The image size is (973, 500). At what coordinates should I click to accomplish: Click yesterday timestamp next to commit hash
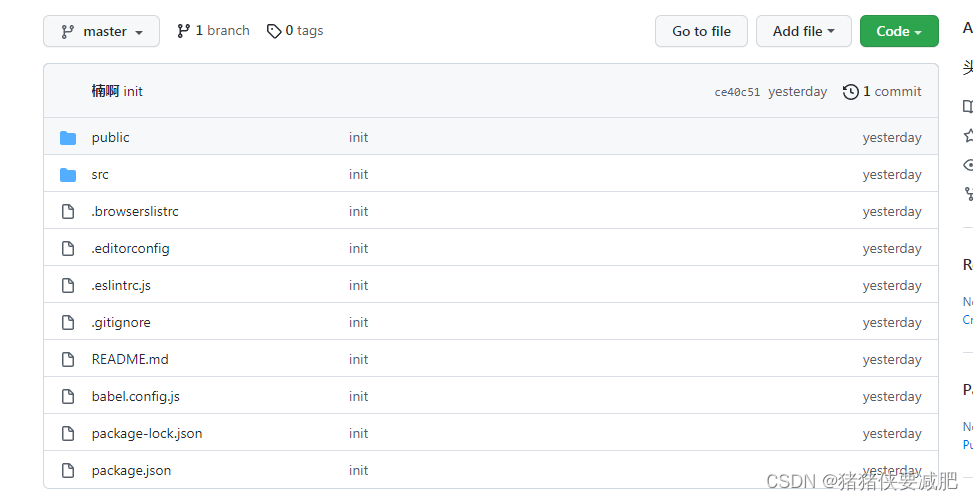pos(797,92)
